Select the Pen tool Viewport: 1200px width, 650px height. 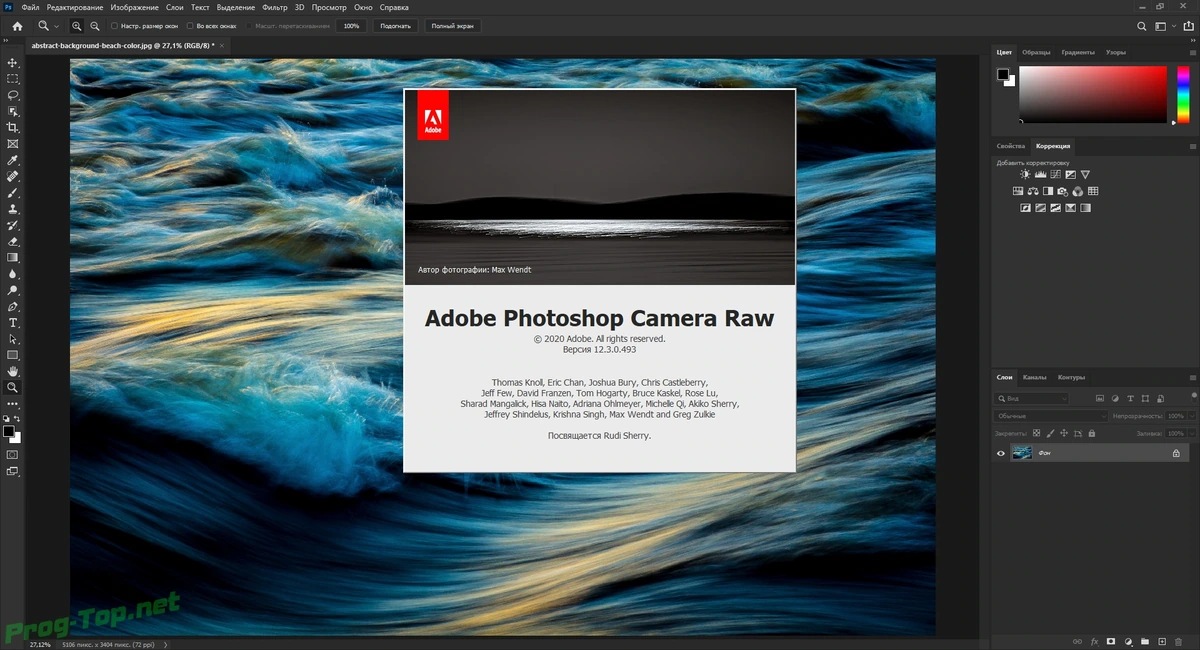13,306
